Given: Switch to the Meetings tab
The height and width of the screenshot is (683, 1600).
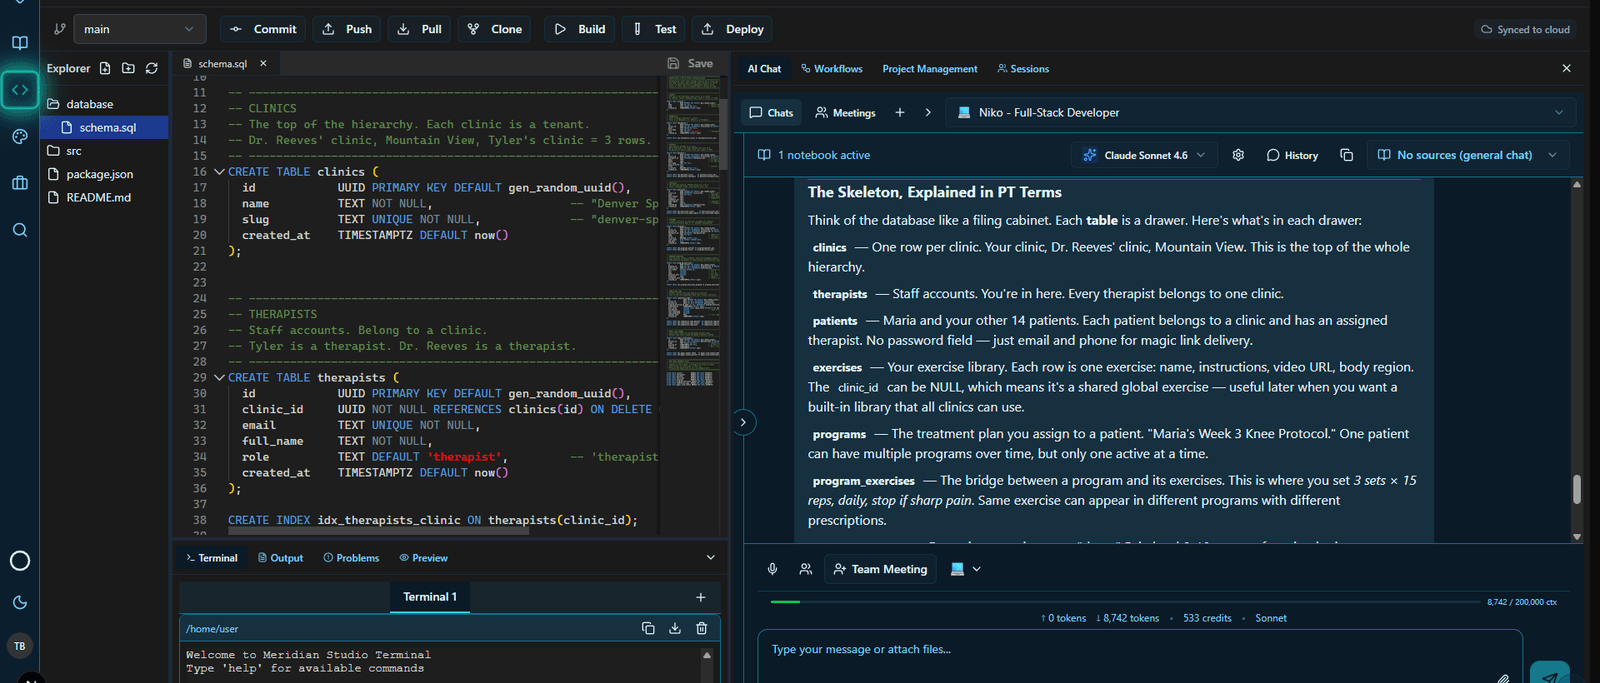Looking at the screenshot, I should (x=846, y=113).
